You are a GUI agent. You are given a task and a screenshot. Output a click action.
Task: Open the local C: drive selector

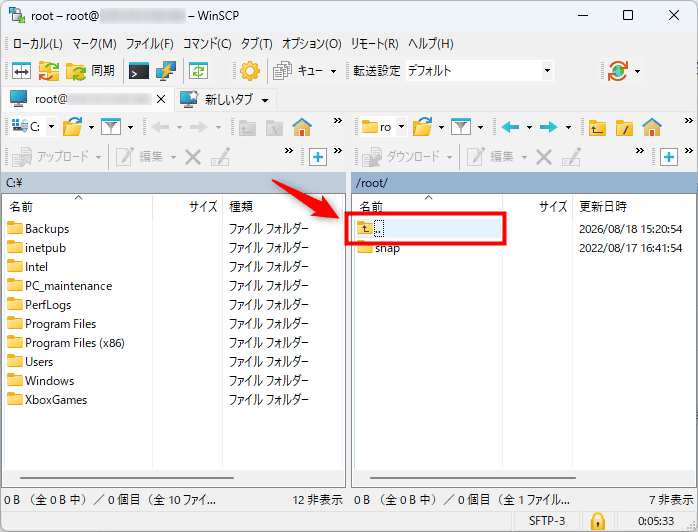click(x=34, y=127)
